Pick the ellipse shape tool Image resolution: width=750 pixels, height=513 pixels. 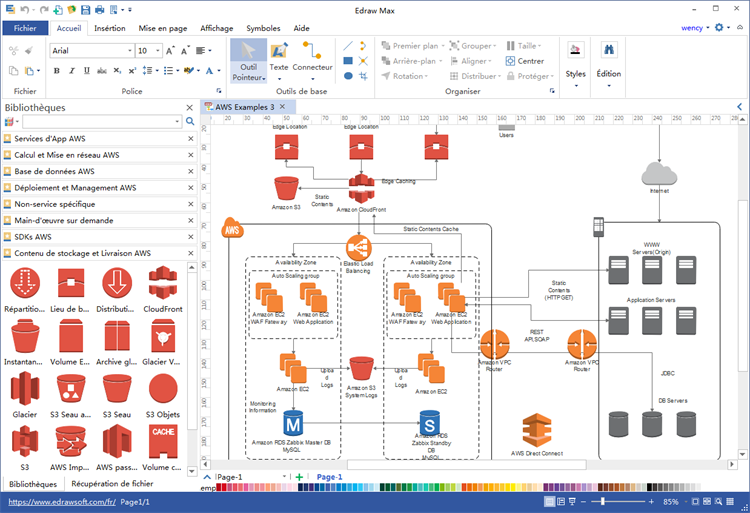[x=348, y=76]
